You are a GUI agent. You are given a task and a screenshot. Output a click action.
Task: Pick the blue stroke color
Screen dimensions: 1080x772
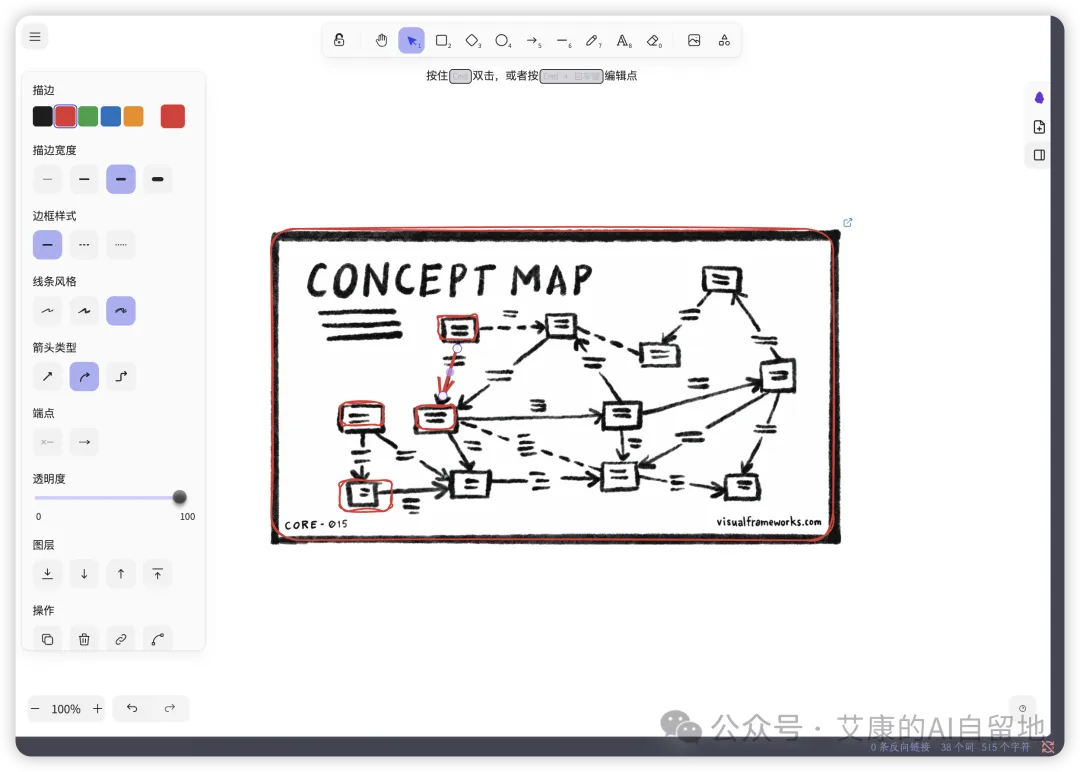[111, 116]
